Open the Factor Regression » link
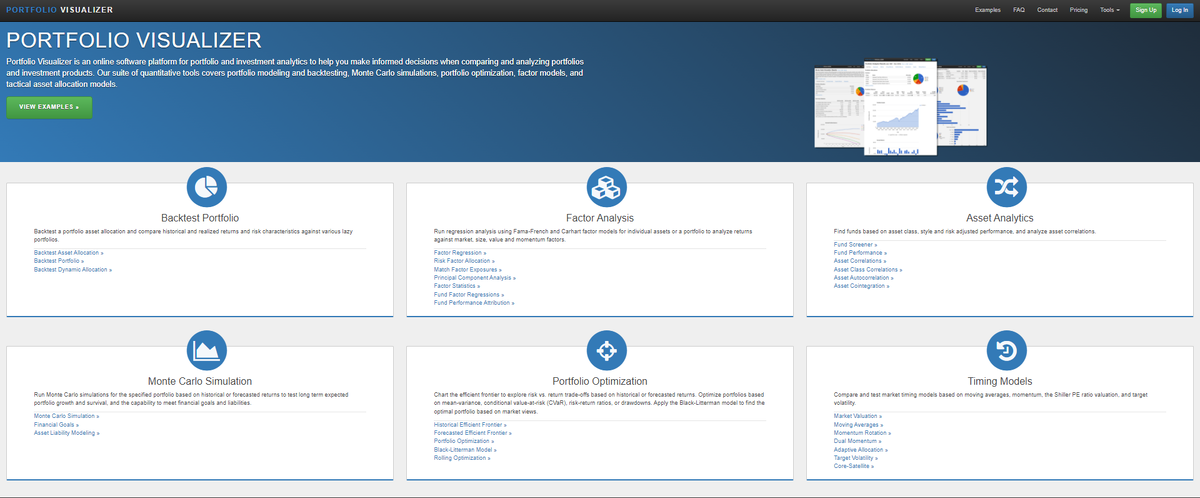The height and width of the screenshot is (498, 1200). pos(458,253)
